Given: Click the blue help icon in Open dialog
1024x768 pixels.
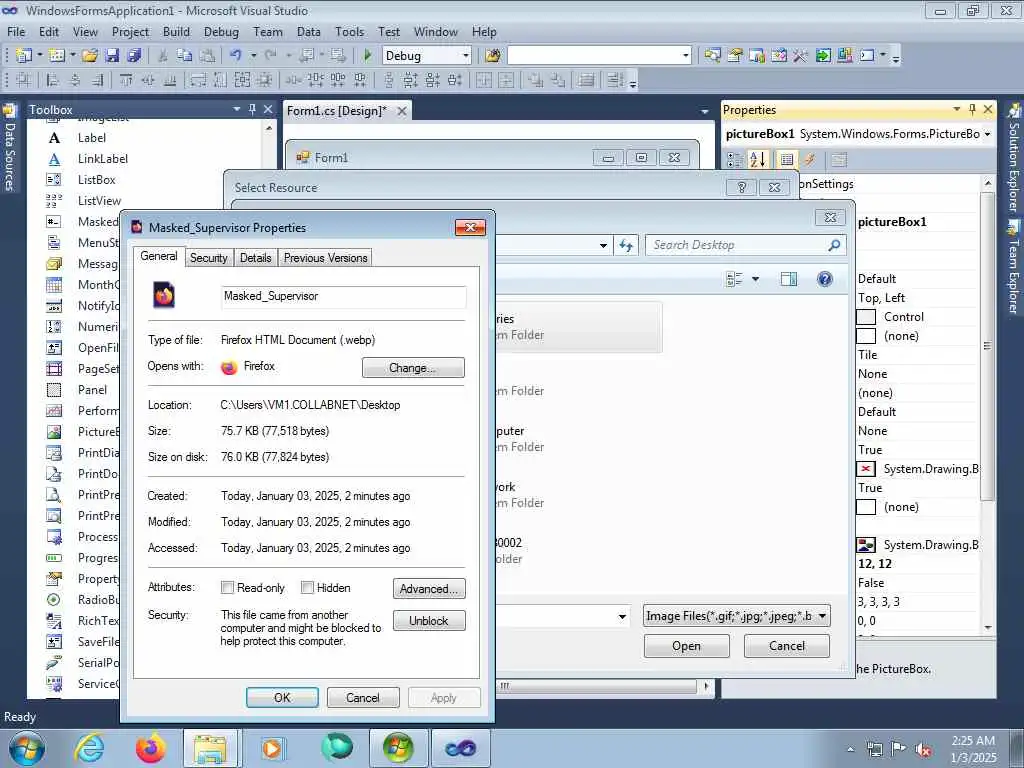Looking at the screenshot, I should (x=825, y=280).
